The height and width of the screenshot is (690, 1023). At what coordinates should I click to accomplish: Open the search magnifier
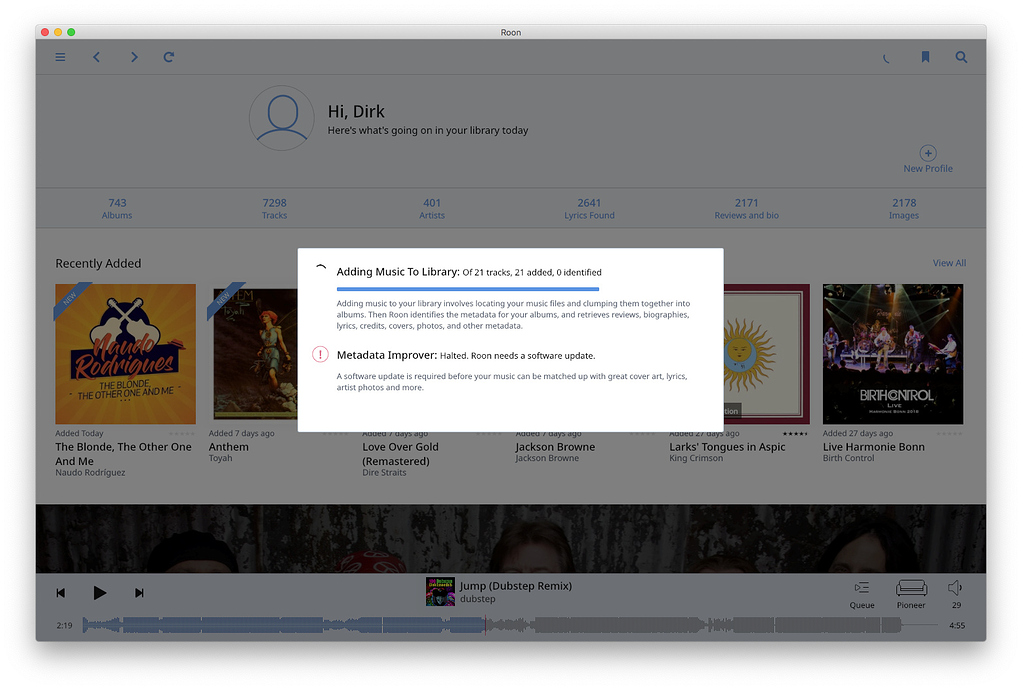pyautogui.click(x=961, y=57)
